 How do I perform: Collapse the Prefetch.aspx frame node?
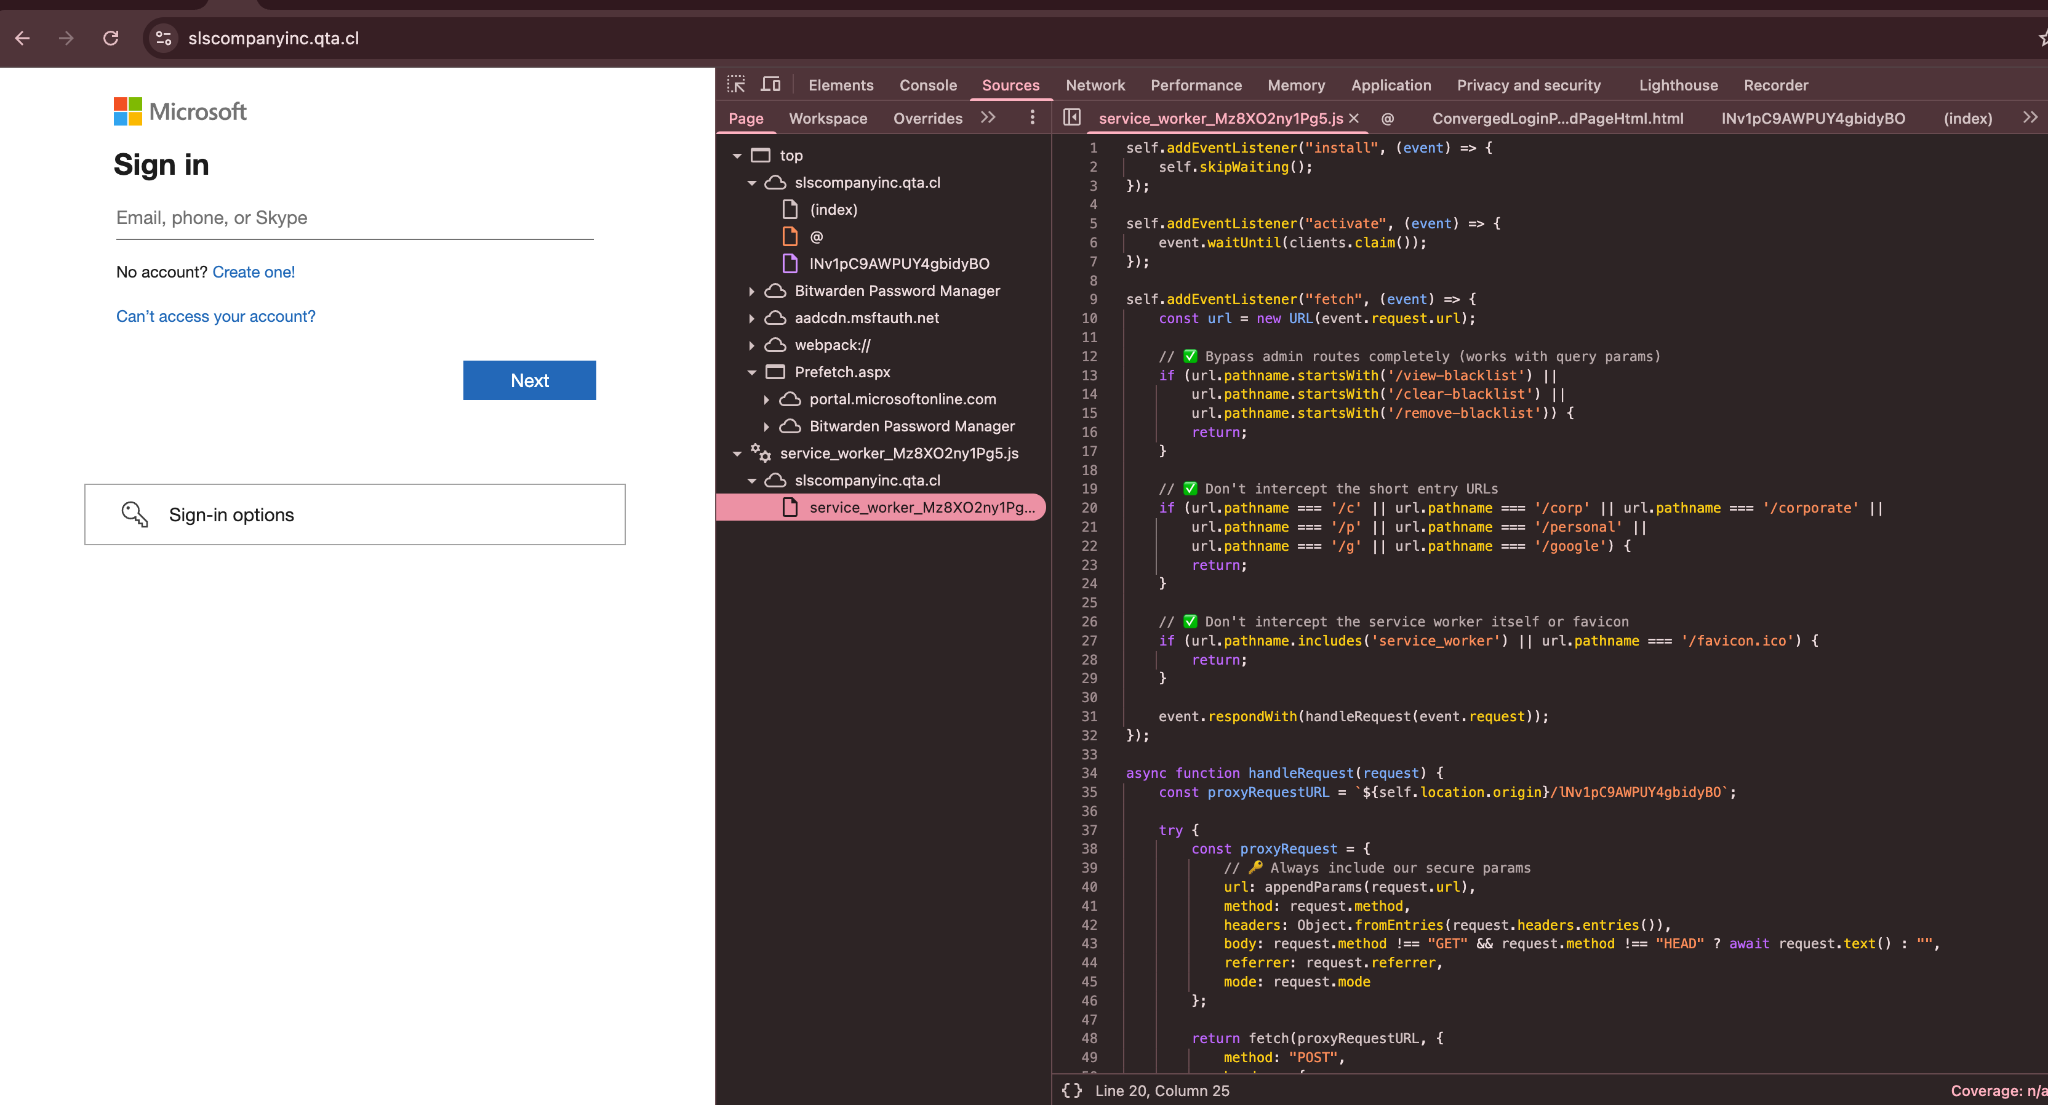[752, 372]
